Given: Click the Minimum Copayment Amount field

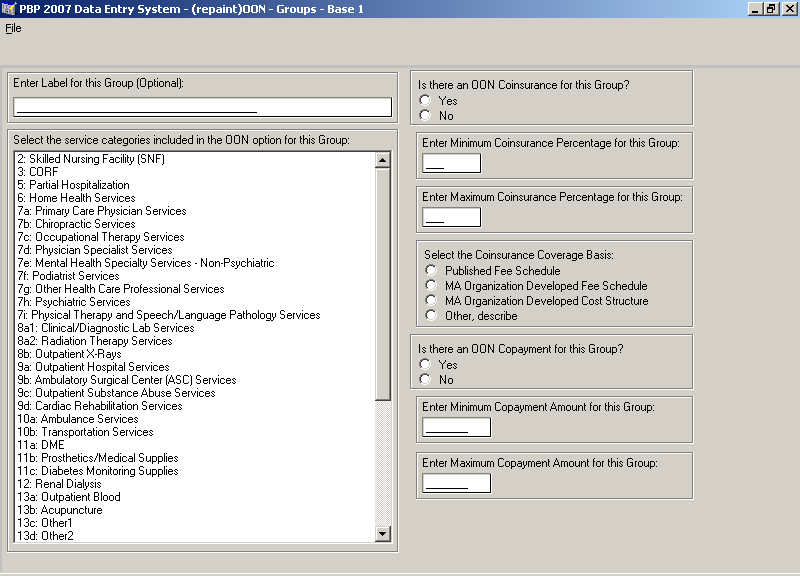Looking at the screenshot, I should tap(457, 427).
